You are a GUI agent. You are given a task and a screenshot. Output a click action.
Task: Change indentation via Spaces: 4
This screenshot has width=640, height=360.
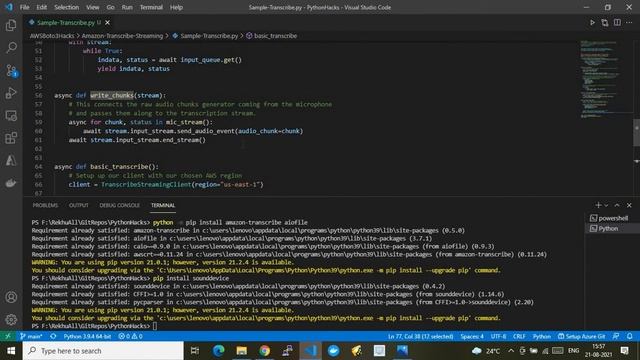[x=472, y=336]
